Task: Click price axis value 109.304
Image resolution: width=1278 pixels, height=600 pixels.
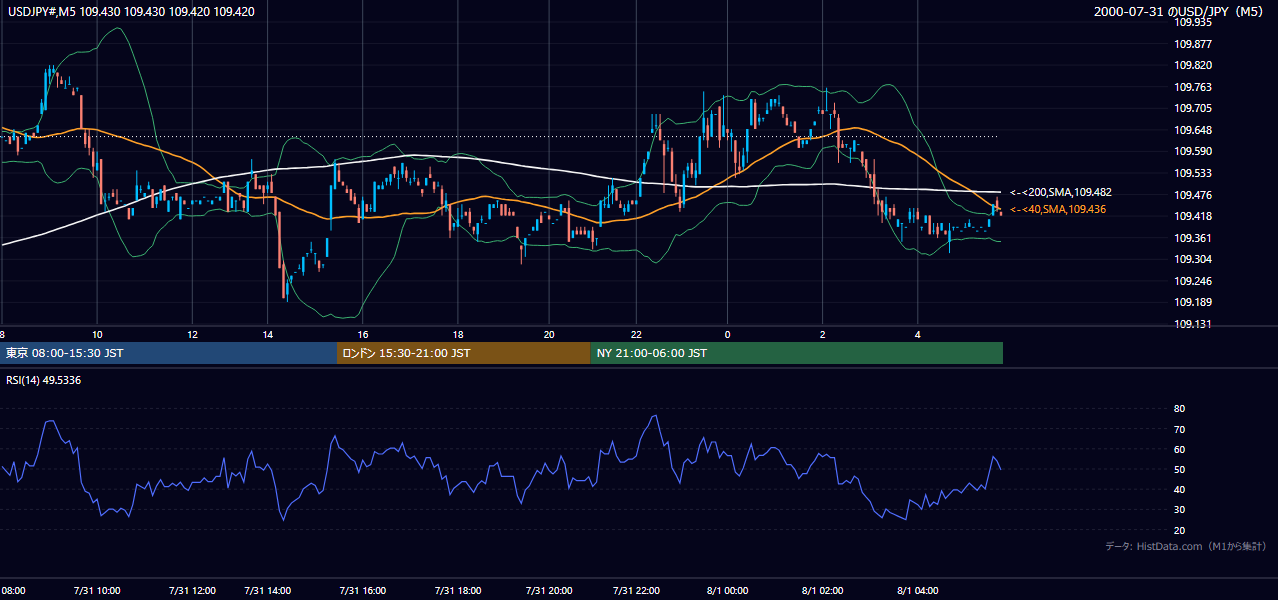Action: coord(1193,260)
